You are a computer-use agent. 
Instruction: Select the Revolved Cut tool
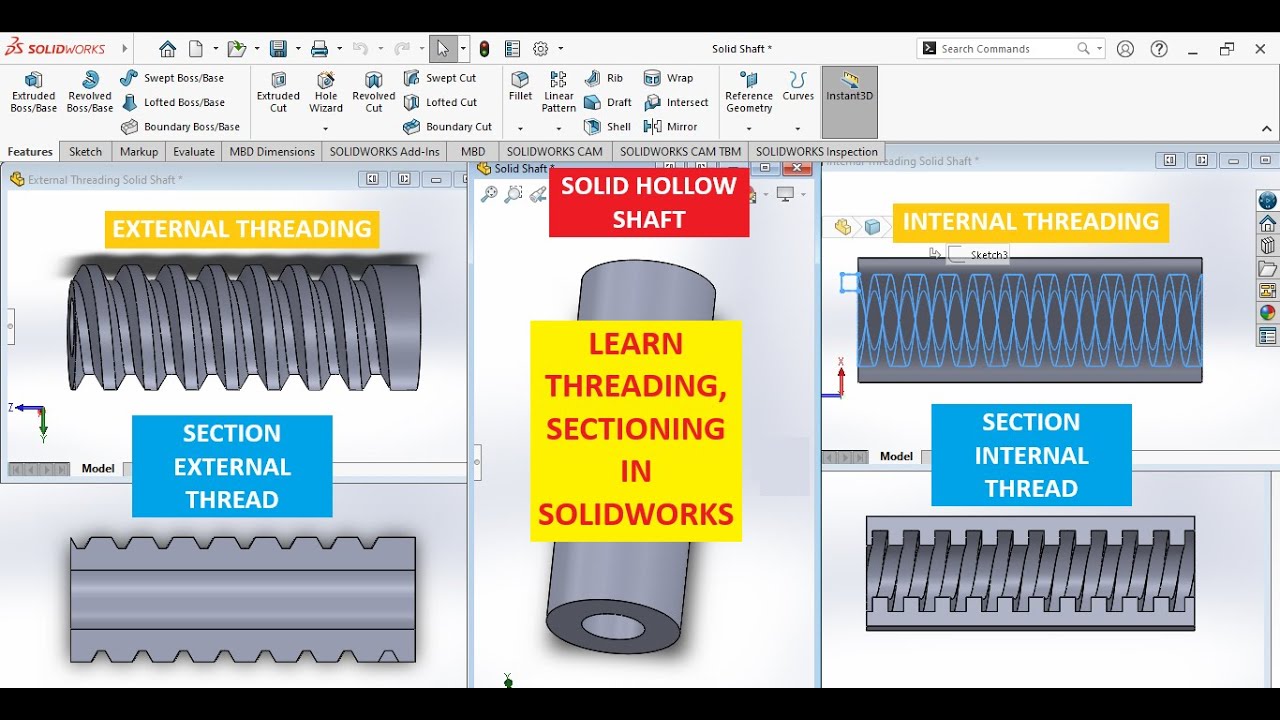point(374,92)
